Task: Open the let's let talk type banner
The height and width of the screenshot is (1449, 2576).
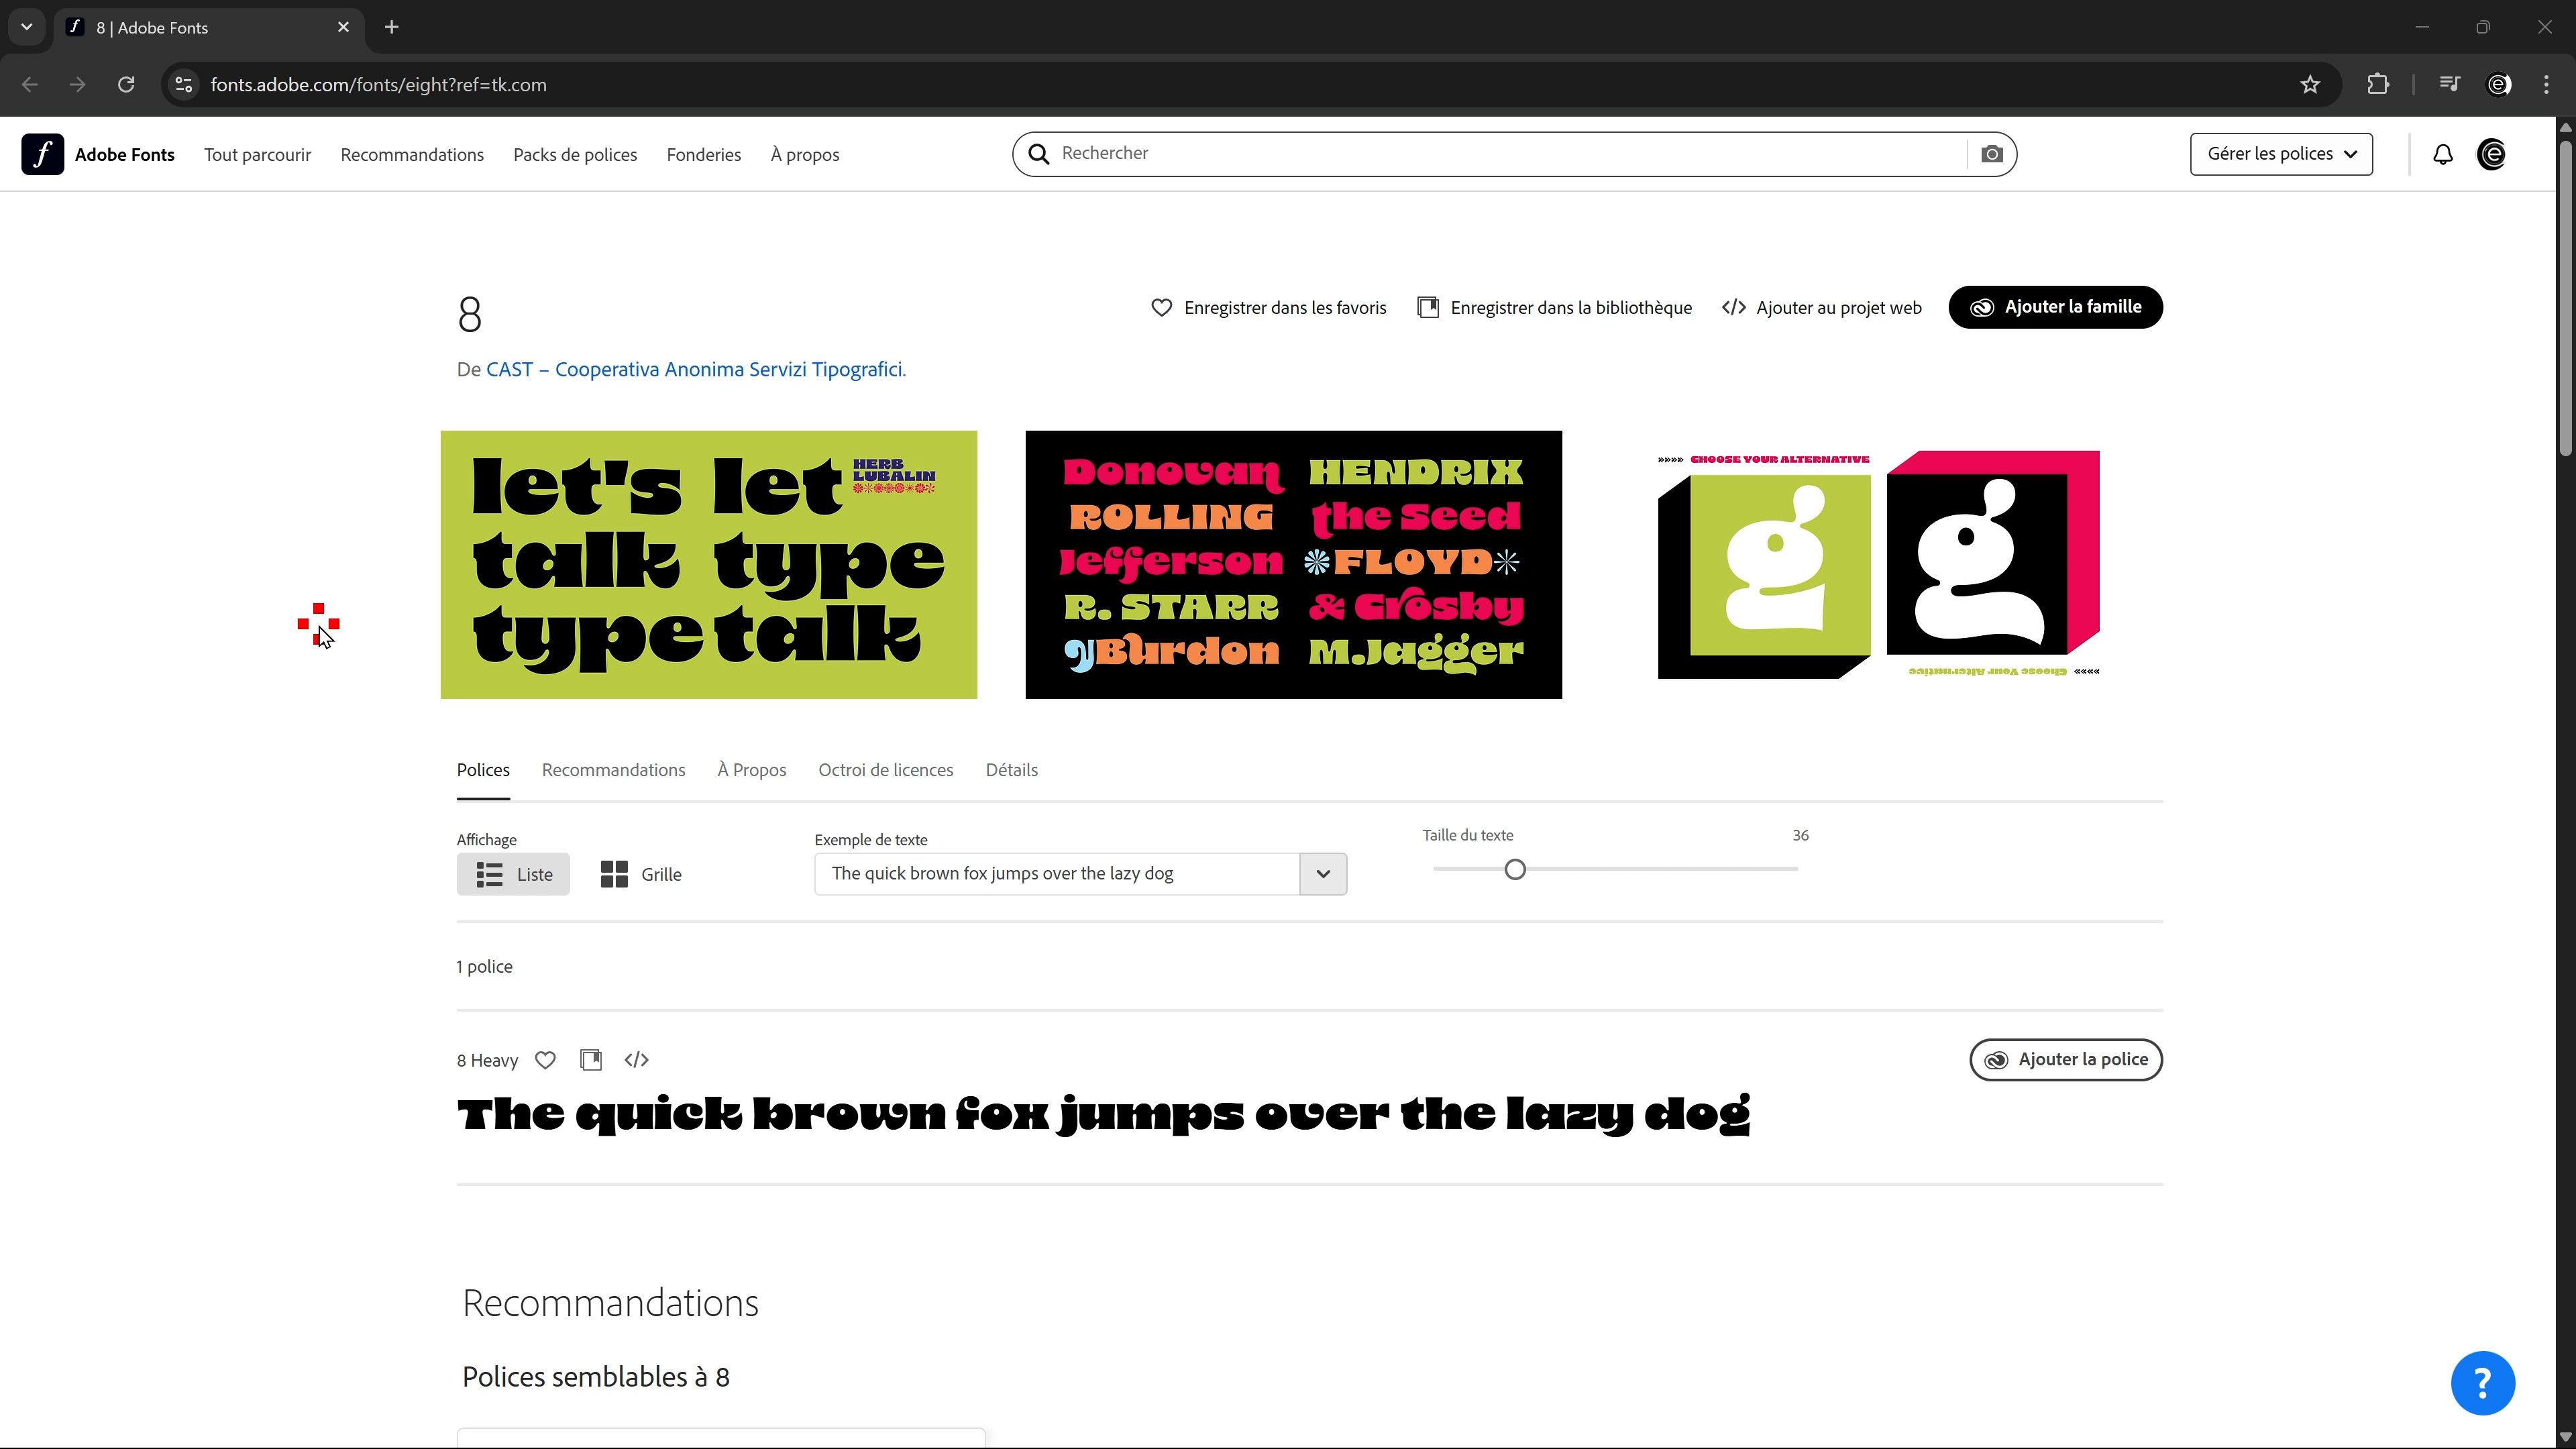Action: [x=708, y=565]
